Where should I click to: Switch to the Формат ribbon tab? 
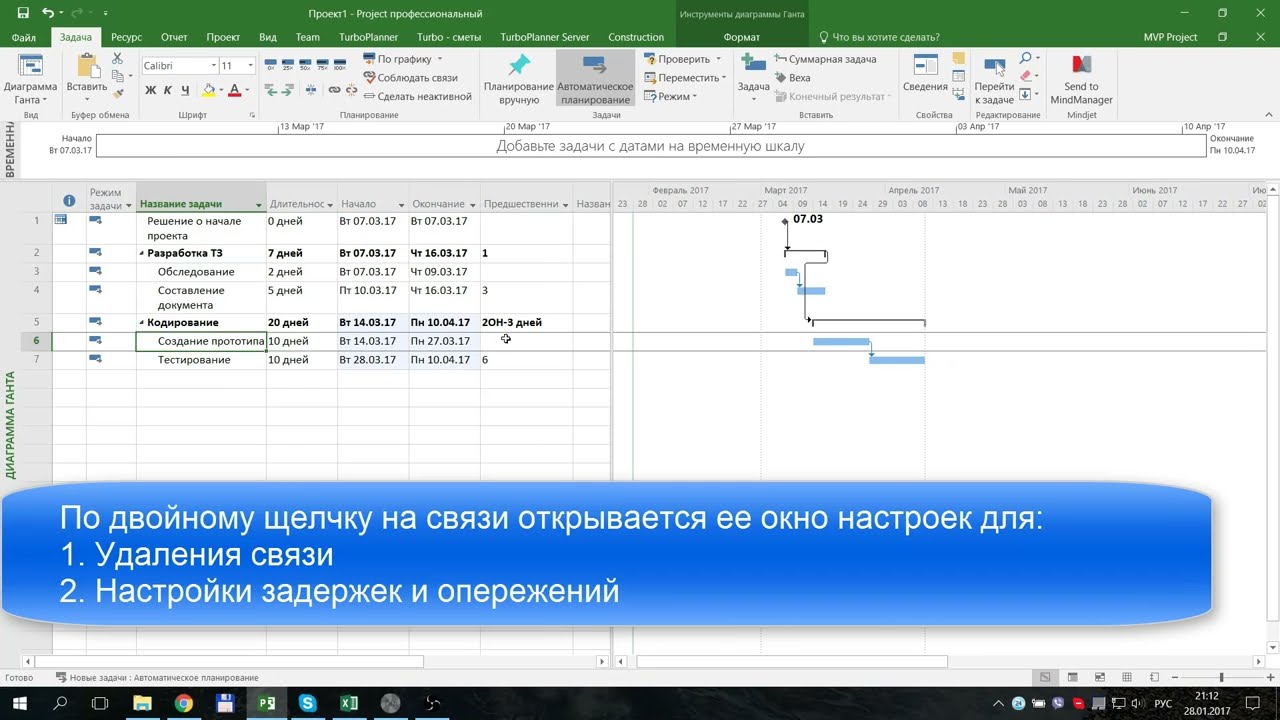[741, 37]
